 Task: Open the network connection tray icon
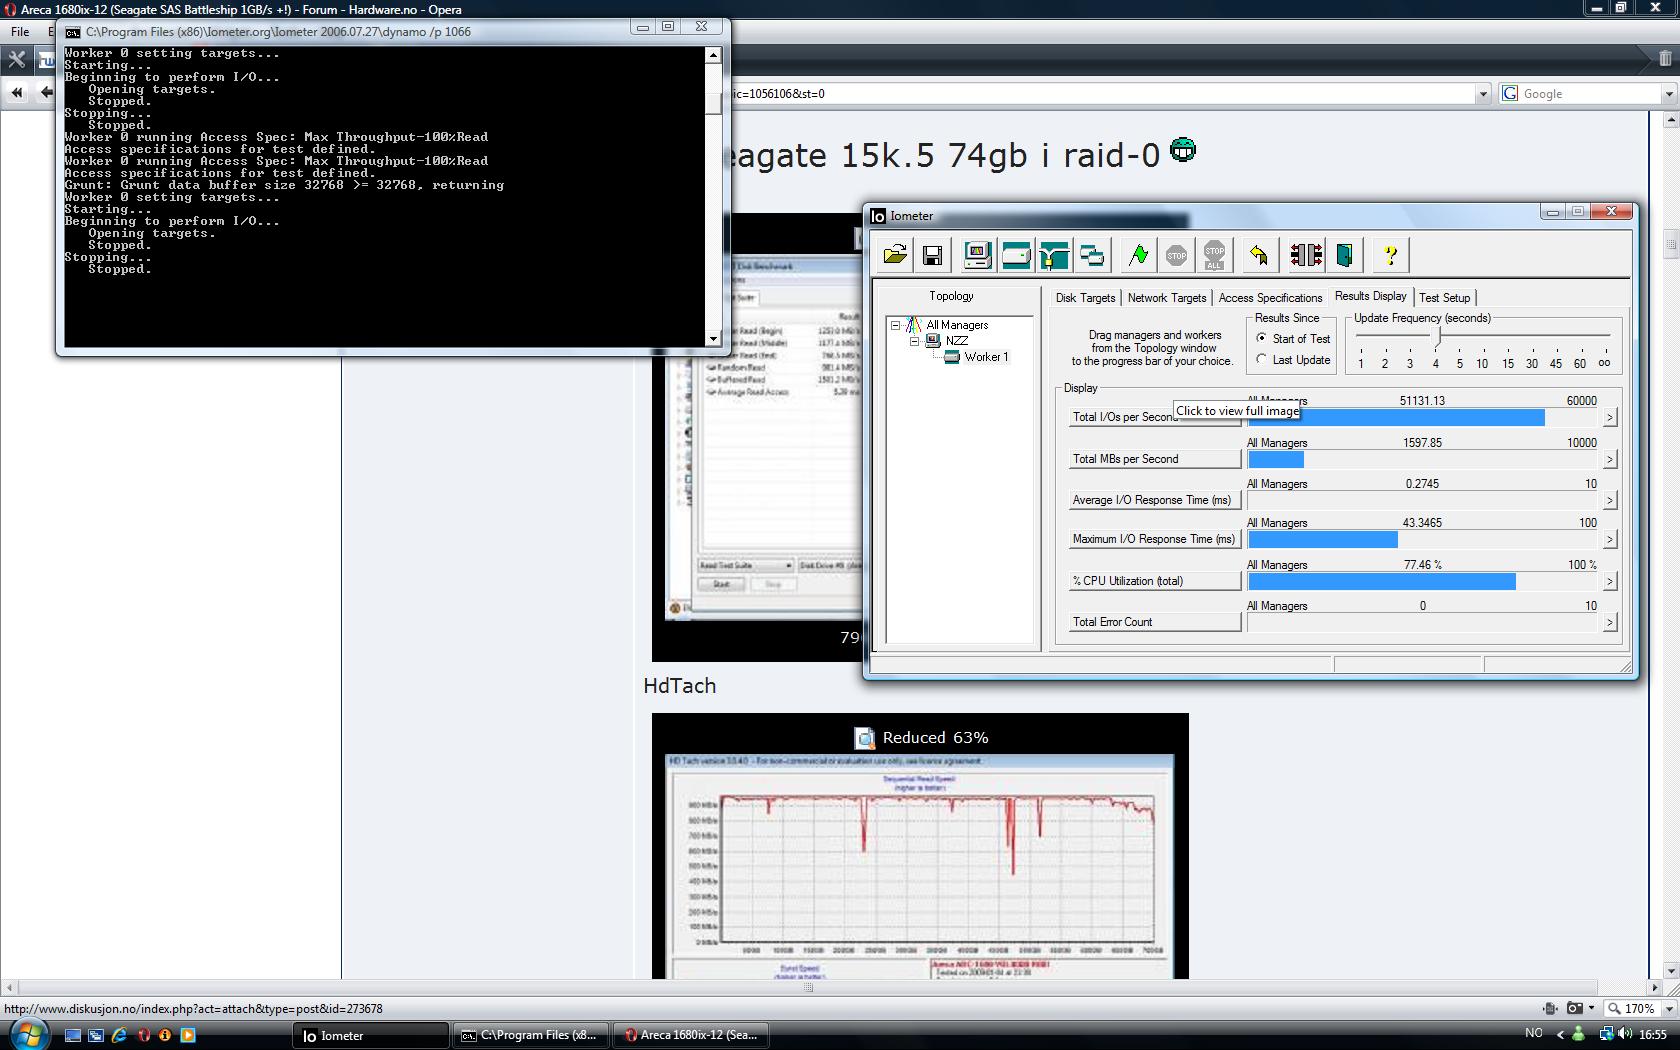click(x=1606, y=1034)
